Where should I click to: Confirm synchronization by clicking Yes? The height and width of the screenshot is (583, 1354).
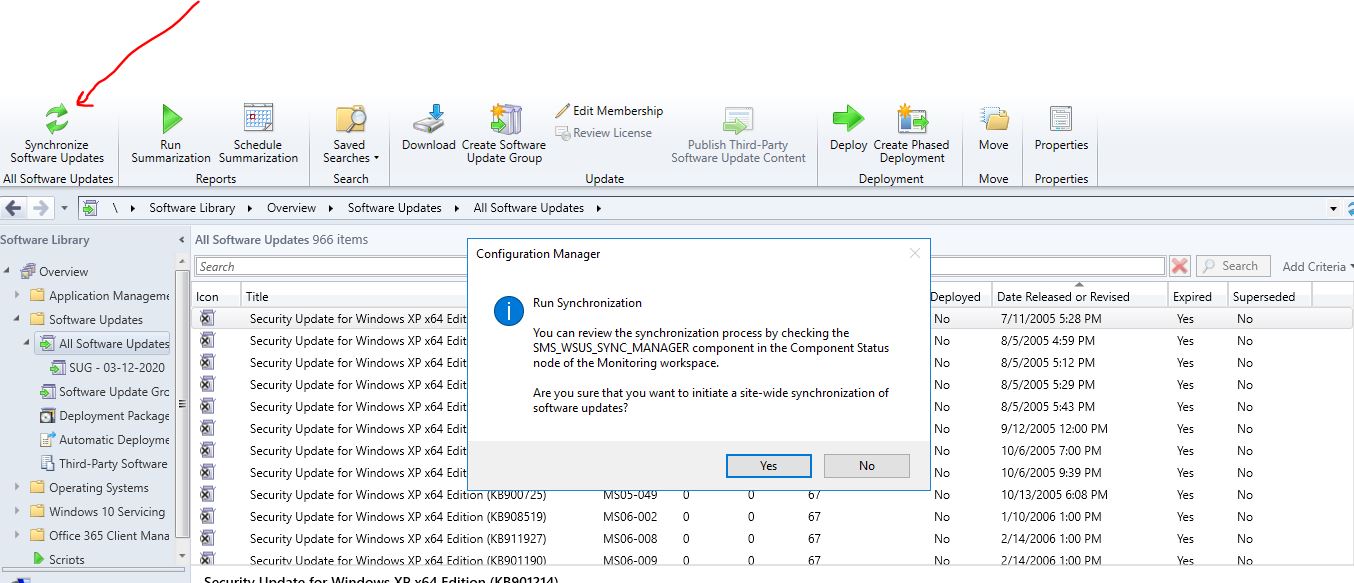pos(768,465)
